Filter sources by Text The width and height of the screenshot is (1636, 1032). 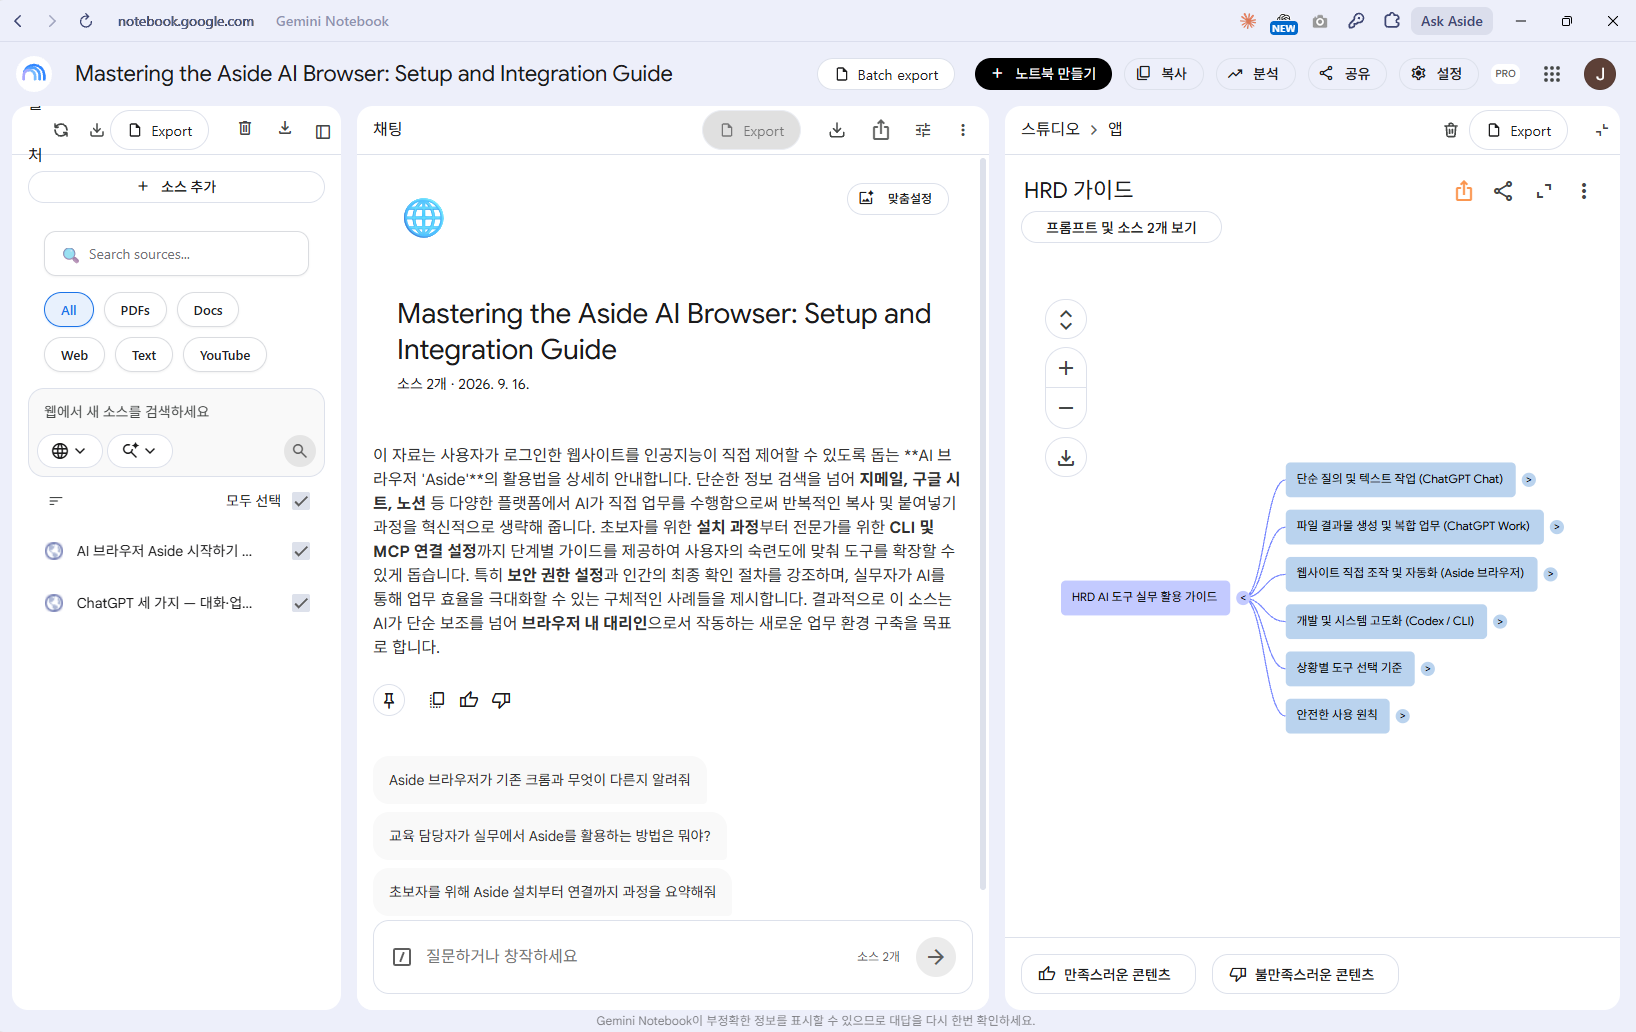coord(144,355)
